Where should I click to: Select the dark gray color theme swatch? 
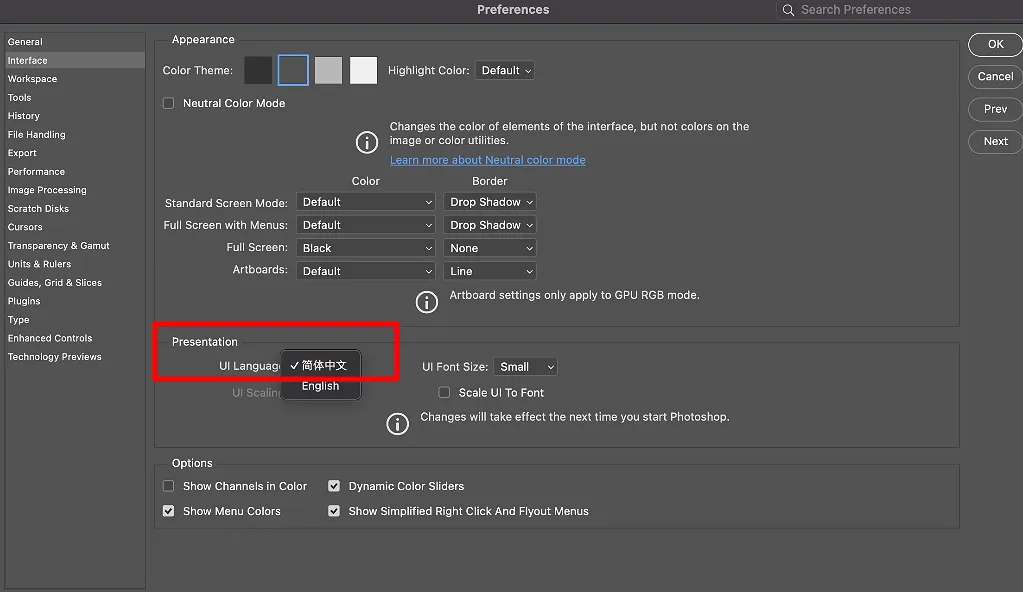click(293, 70)
